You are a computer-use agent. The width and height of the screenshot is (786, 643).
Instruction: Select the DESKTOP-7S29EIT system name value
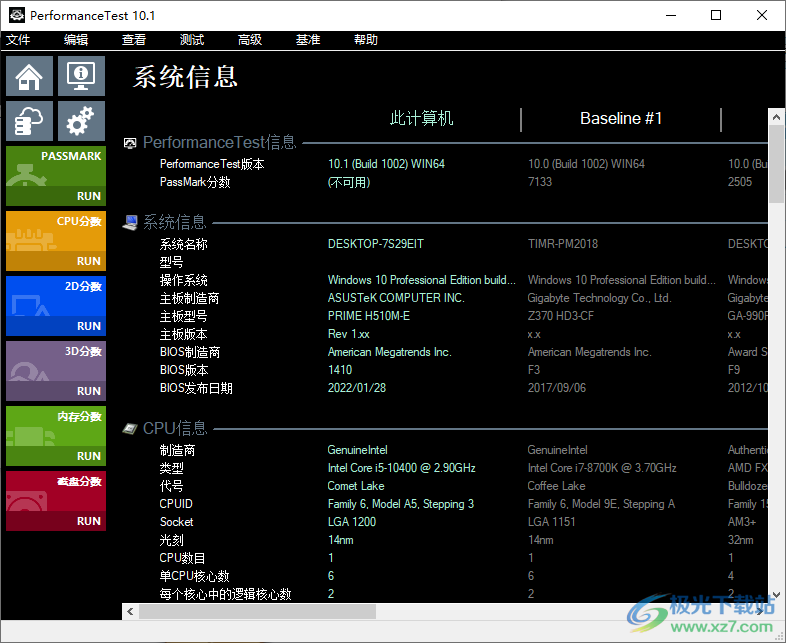pos(375,244)
